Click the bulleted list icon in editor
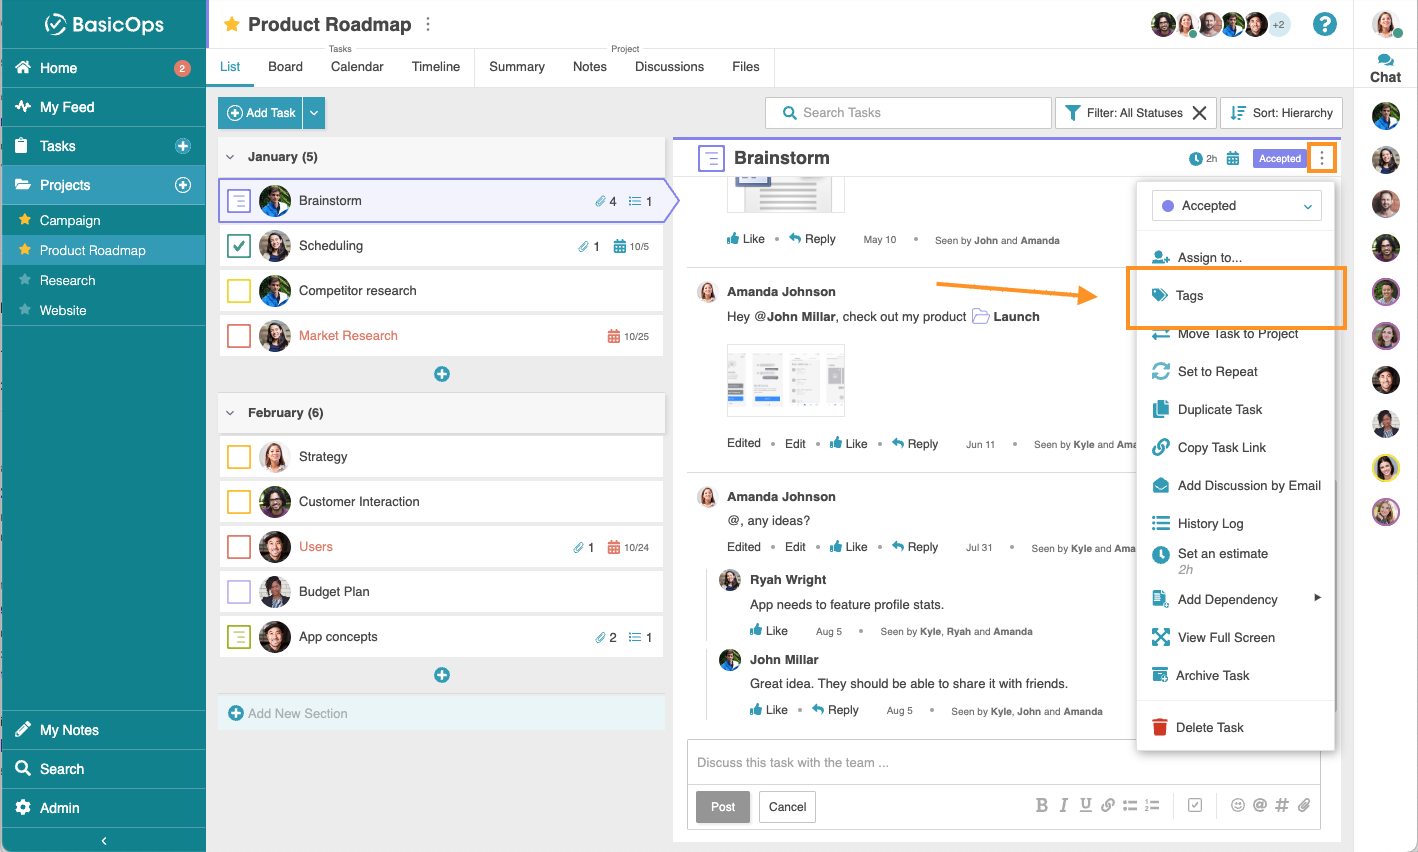Image resolution: width=1418 pixels, height=852 pixels. point(1130,805)
